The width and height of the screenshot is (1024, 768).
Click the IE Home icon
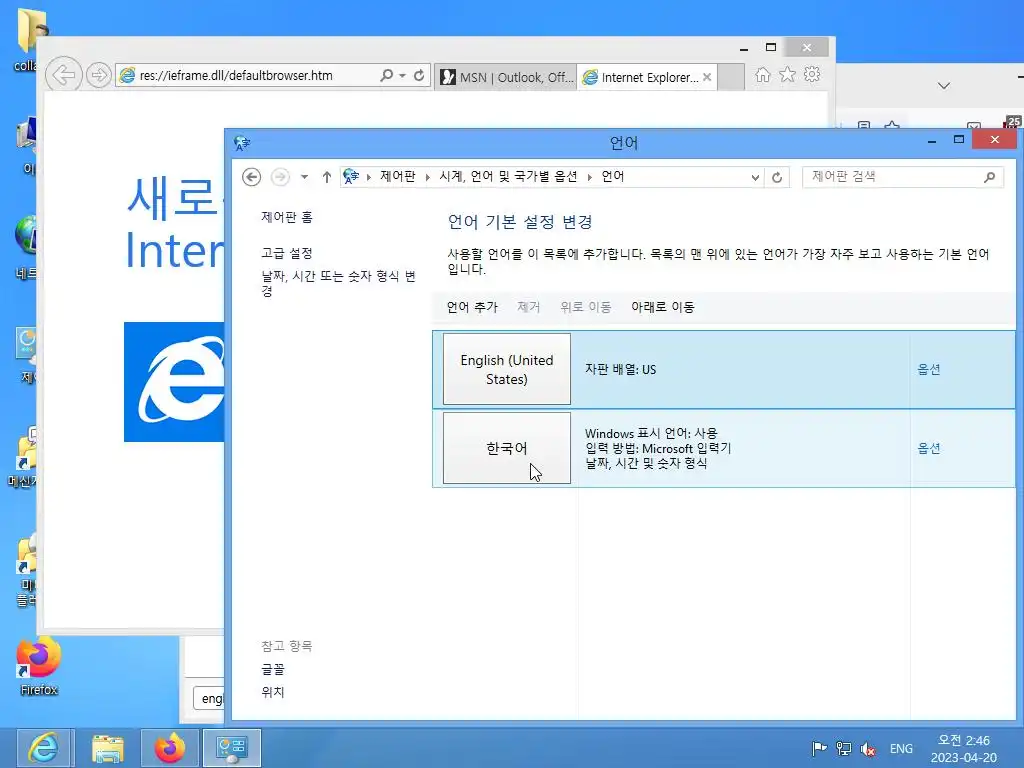coord(763,75)
